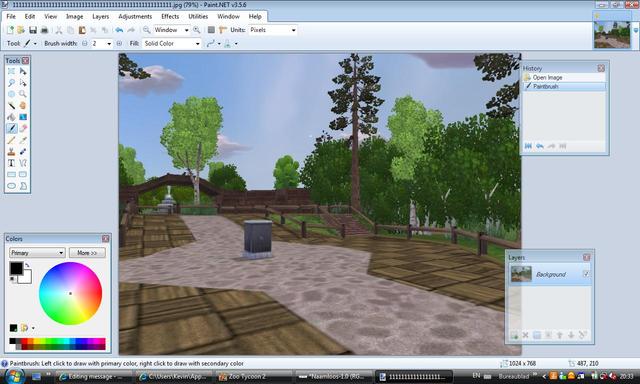Select the Zoom tool in Tools panel
This screenshot has height=384, width=640.
(x=23, y=94)
